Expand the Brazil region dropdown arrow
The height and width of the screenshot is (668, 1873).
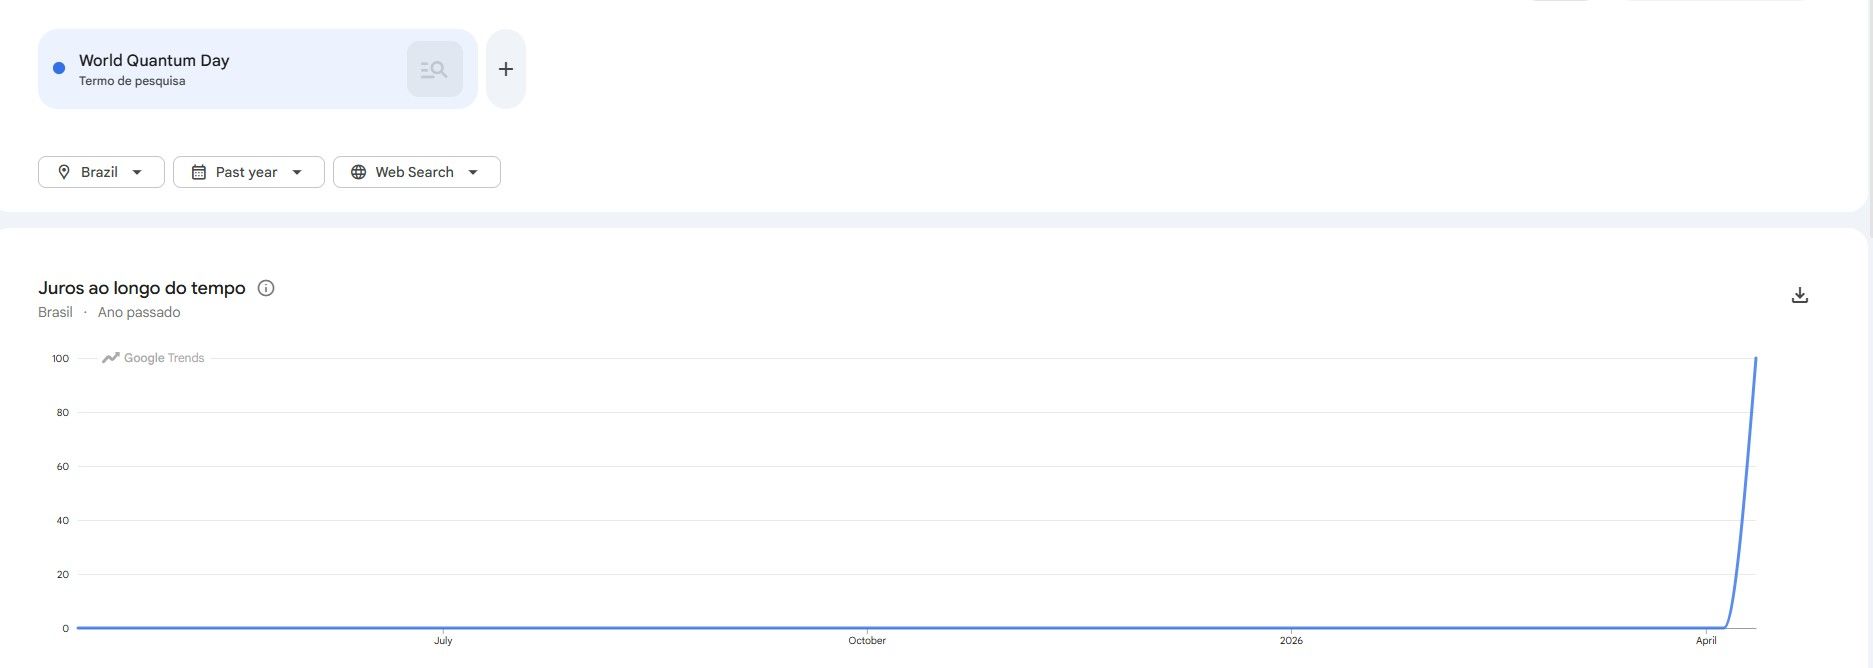pyautogui.click(x=137, y=172)
